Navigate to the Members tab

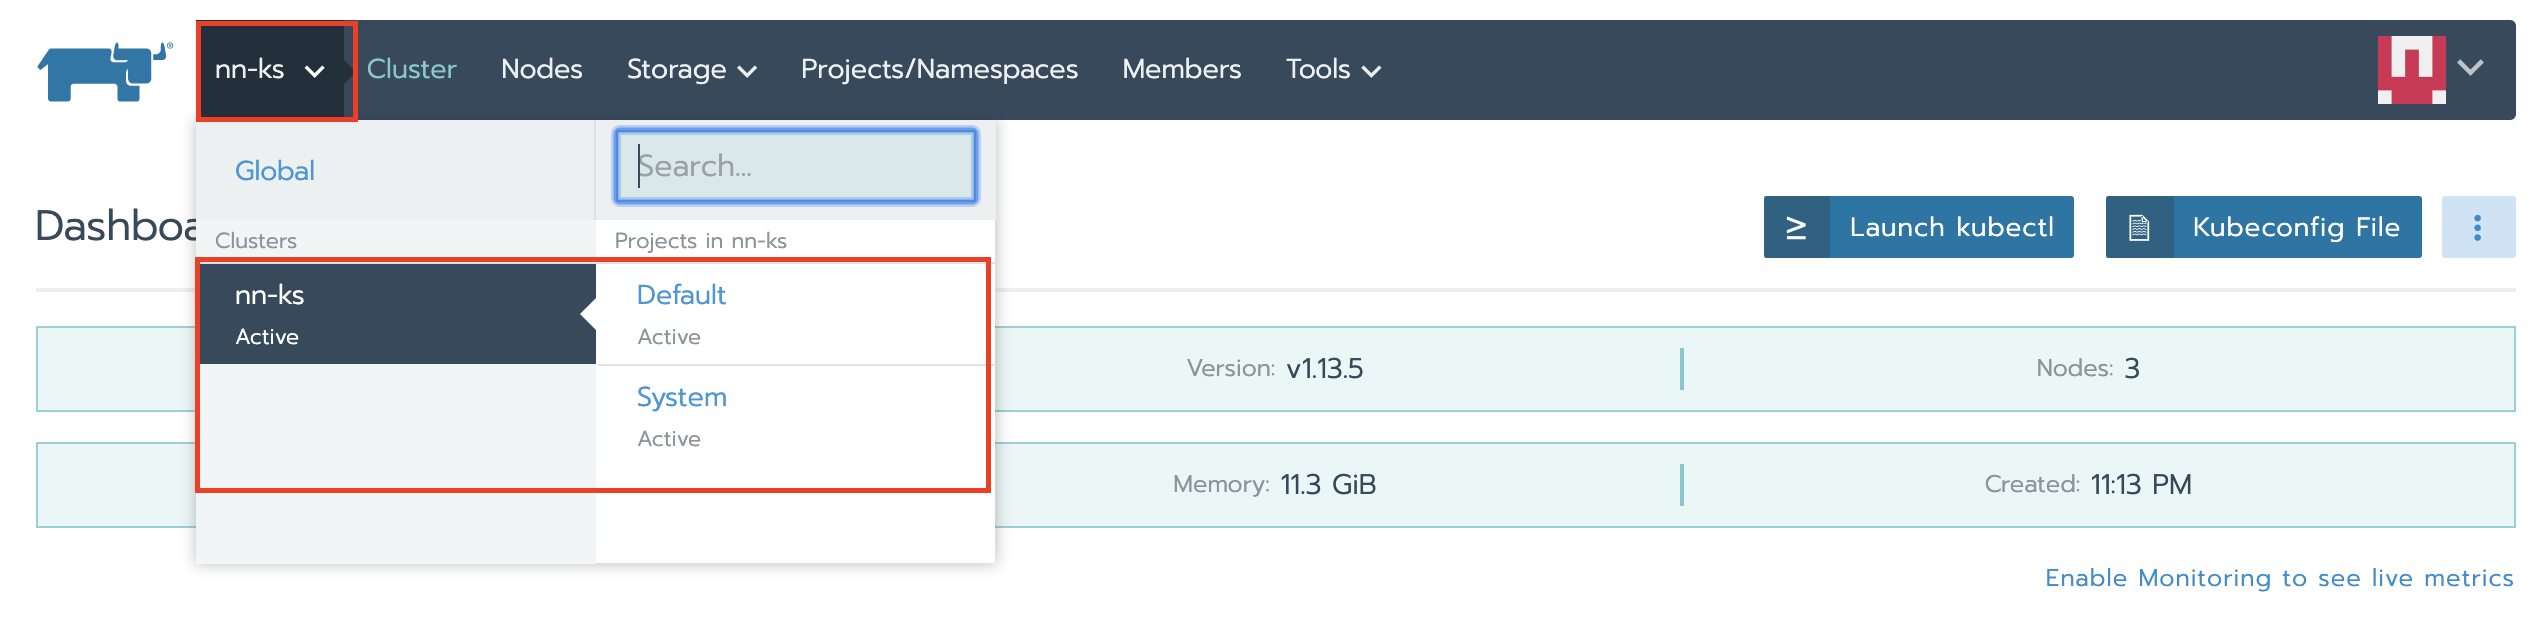1181,69
